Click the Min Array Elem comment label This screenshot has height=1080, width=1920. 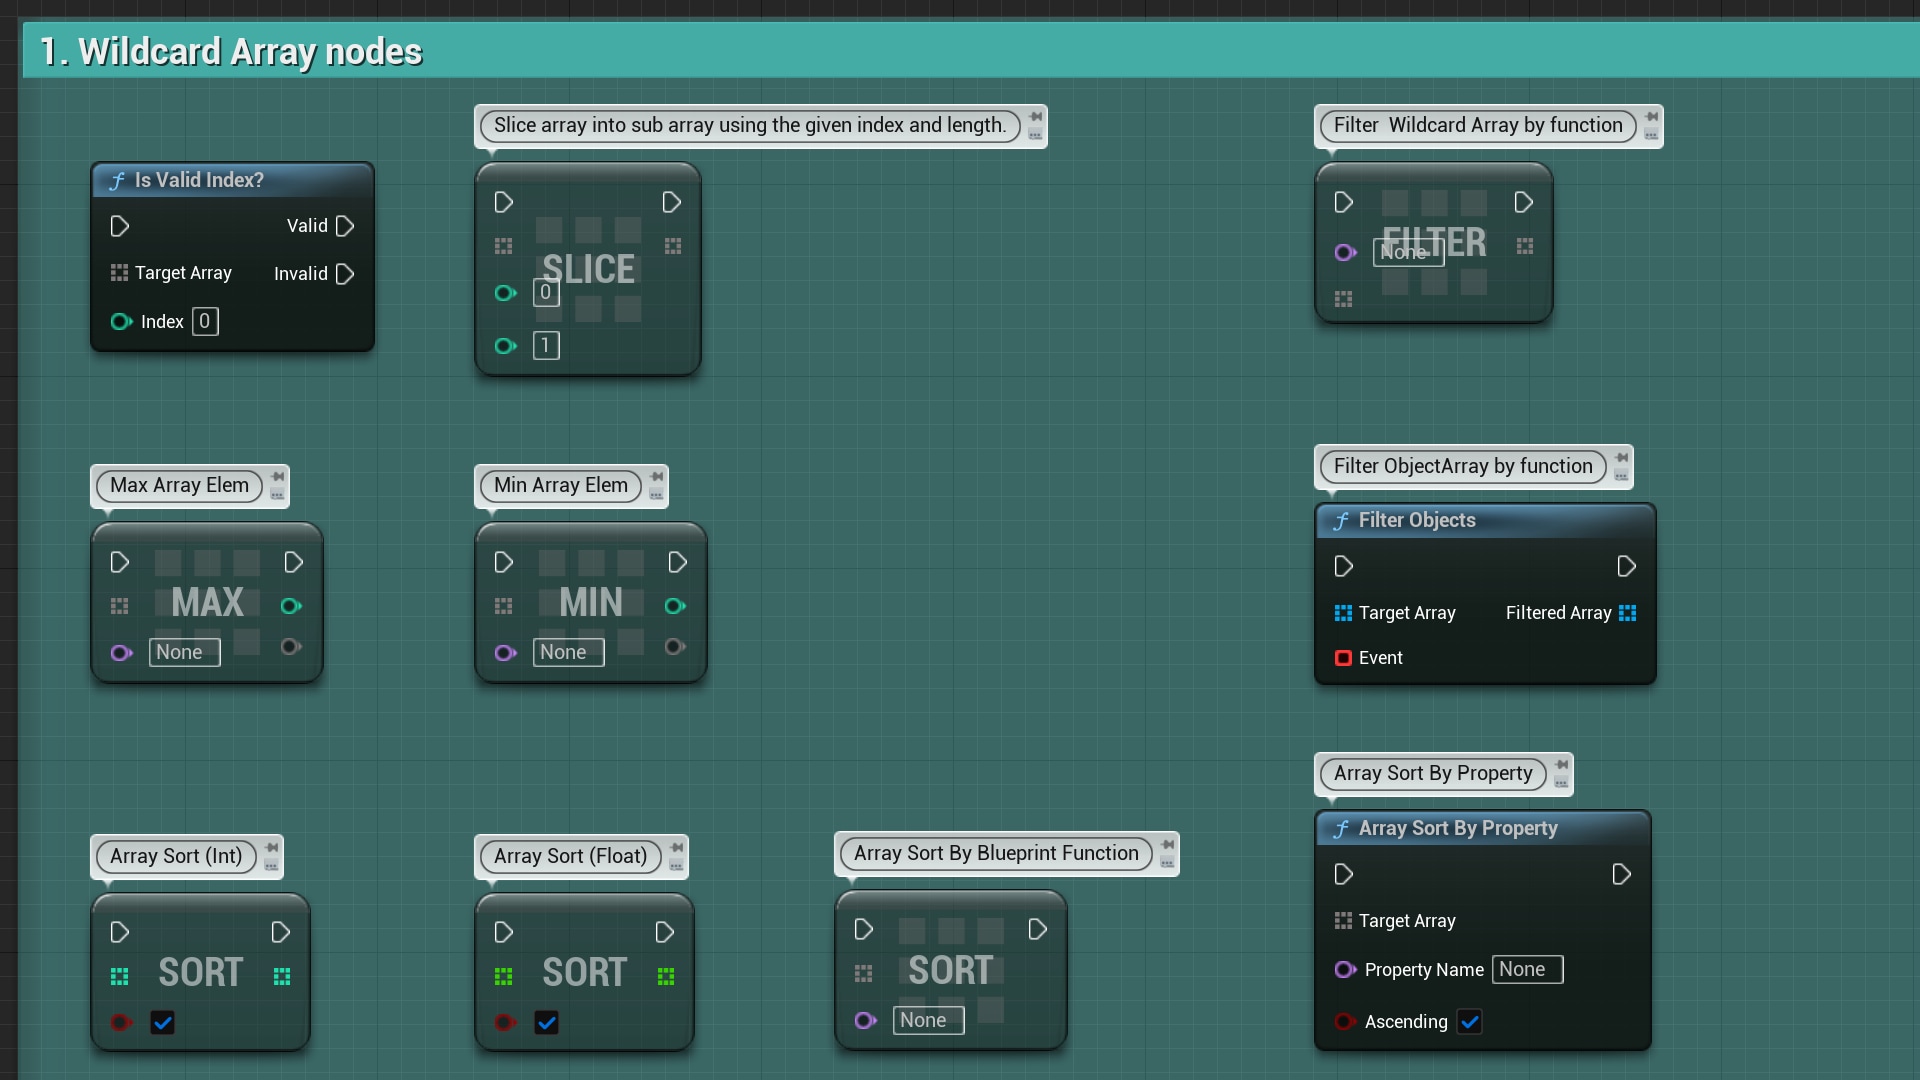559,485
